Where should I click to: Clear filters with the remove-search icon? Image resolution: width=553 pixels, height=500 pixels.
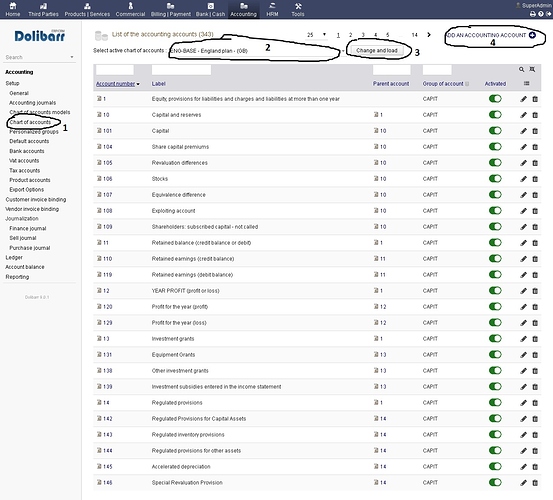(x=532, y=69)
